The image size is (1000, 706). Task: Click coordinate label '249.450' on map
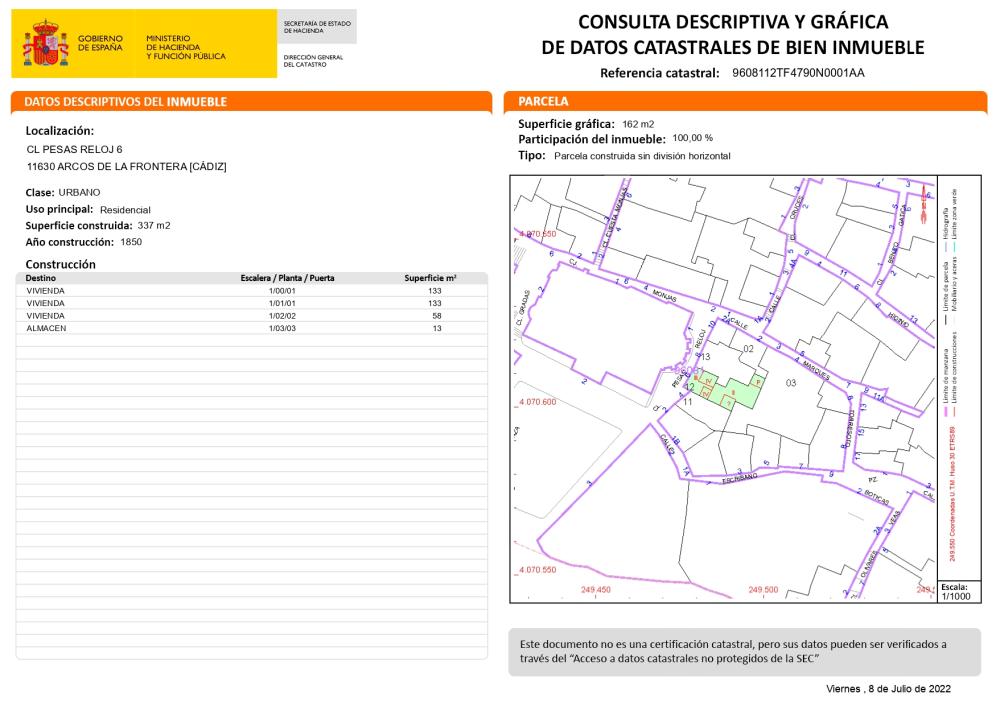coord(596,590)
